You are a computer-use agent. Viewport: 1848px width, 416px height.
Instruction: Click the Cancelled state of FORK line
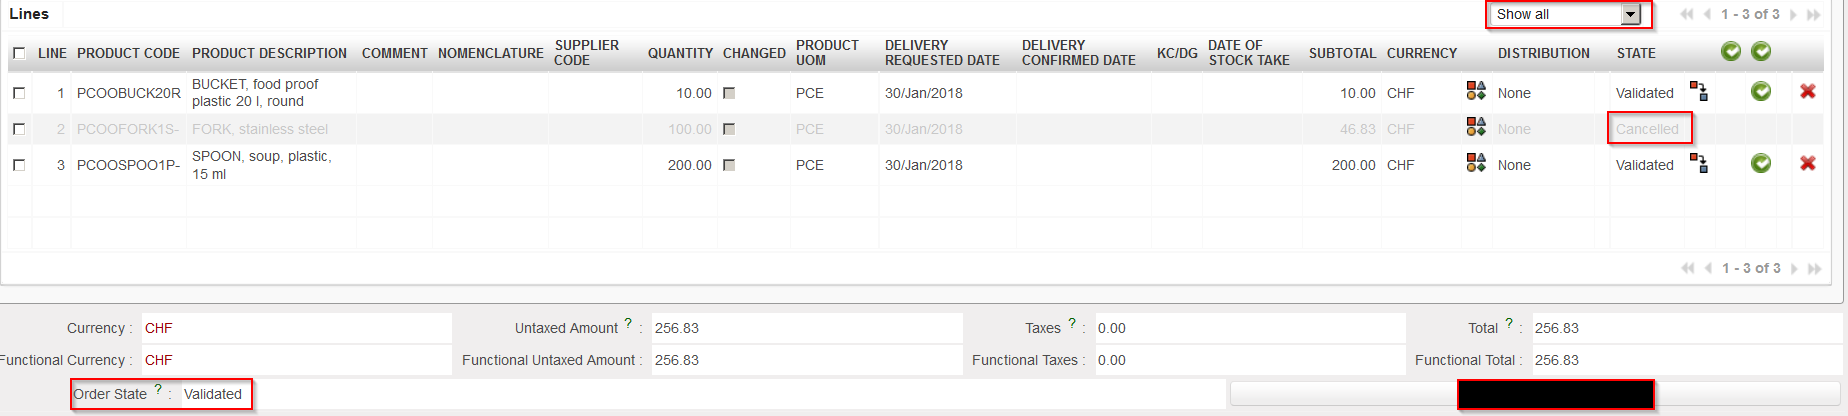pos(1647,129)
